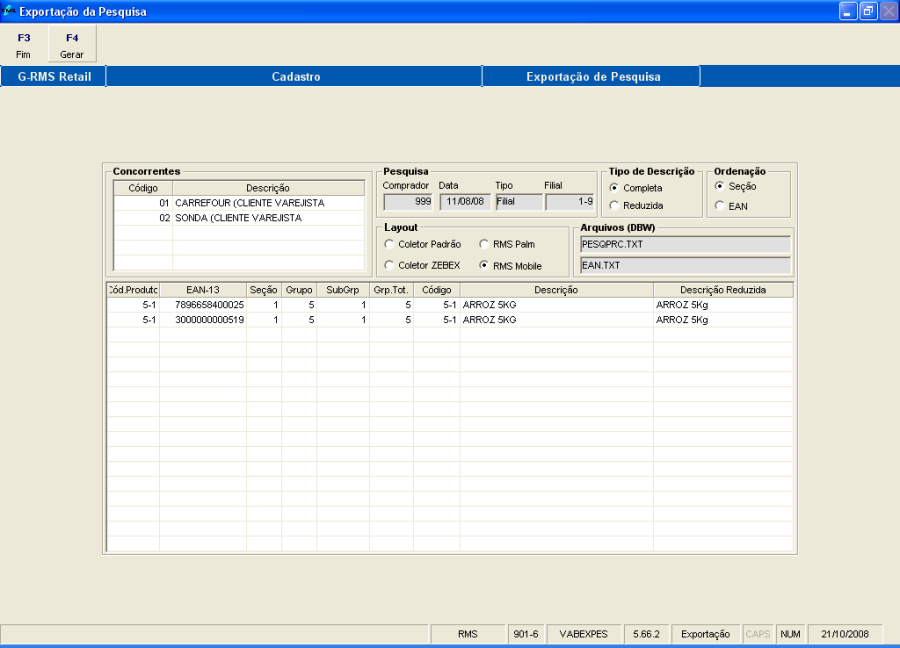Switch ordering to EAN
Viewport: 900px width, 648px height.
pos(719,206)
